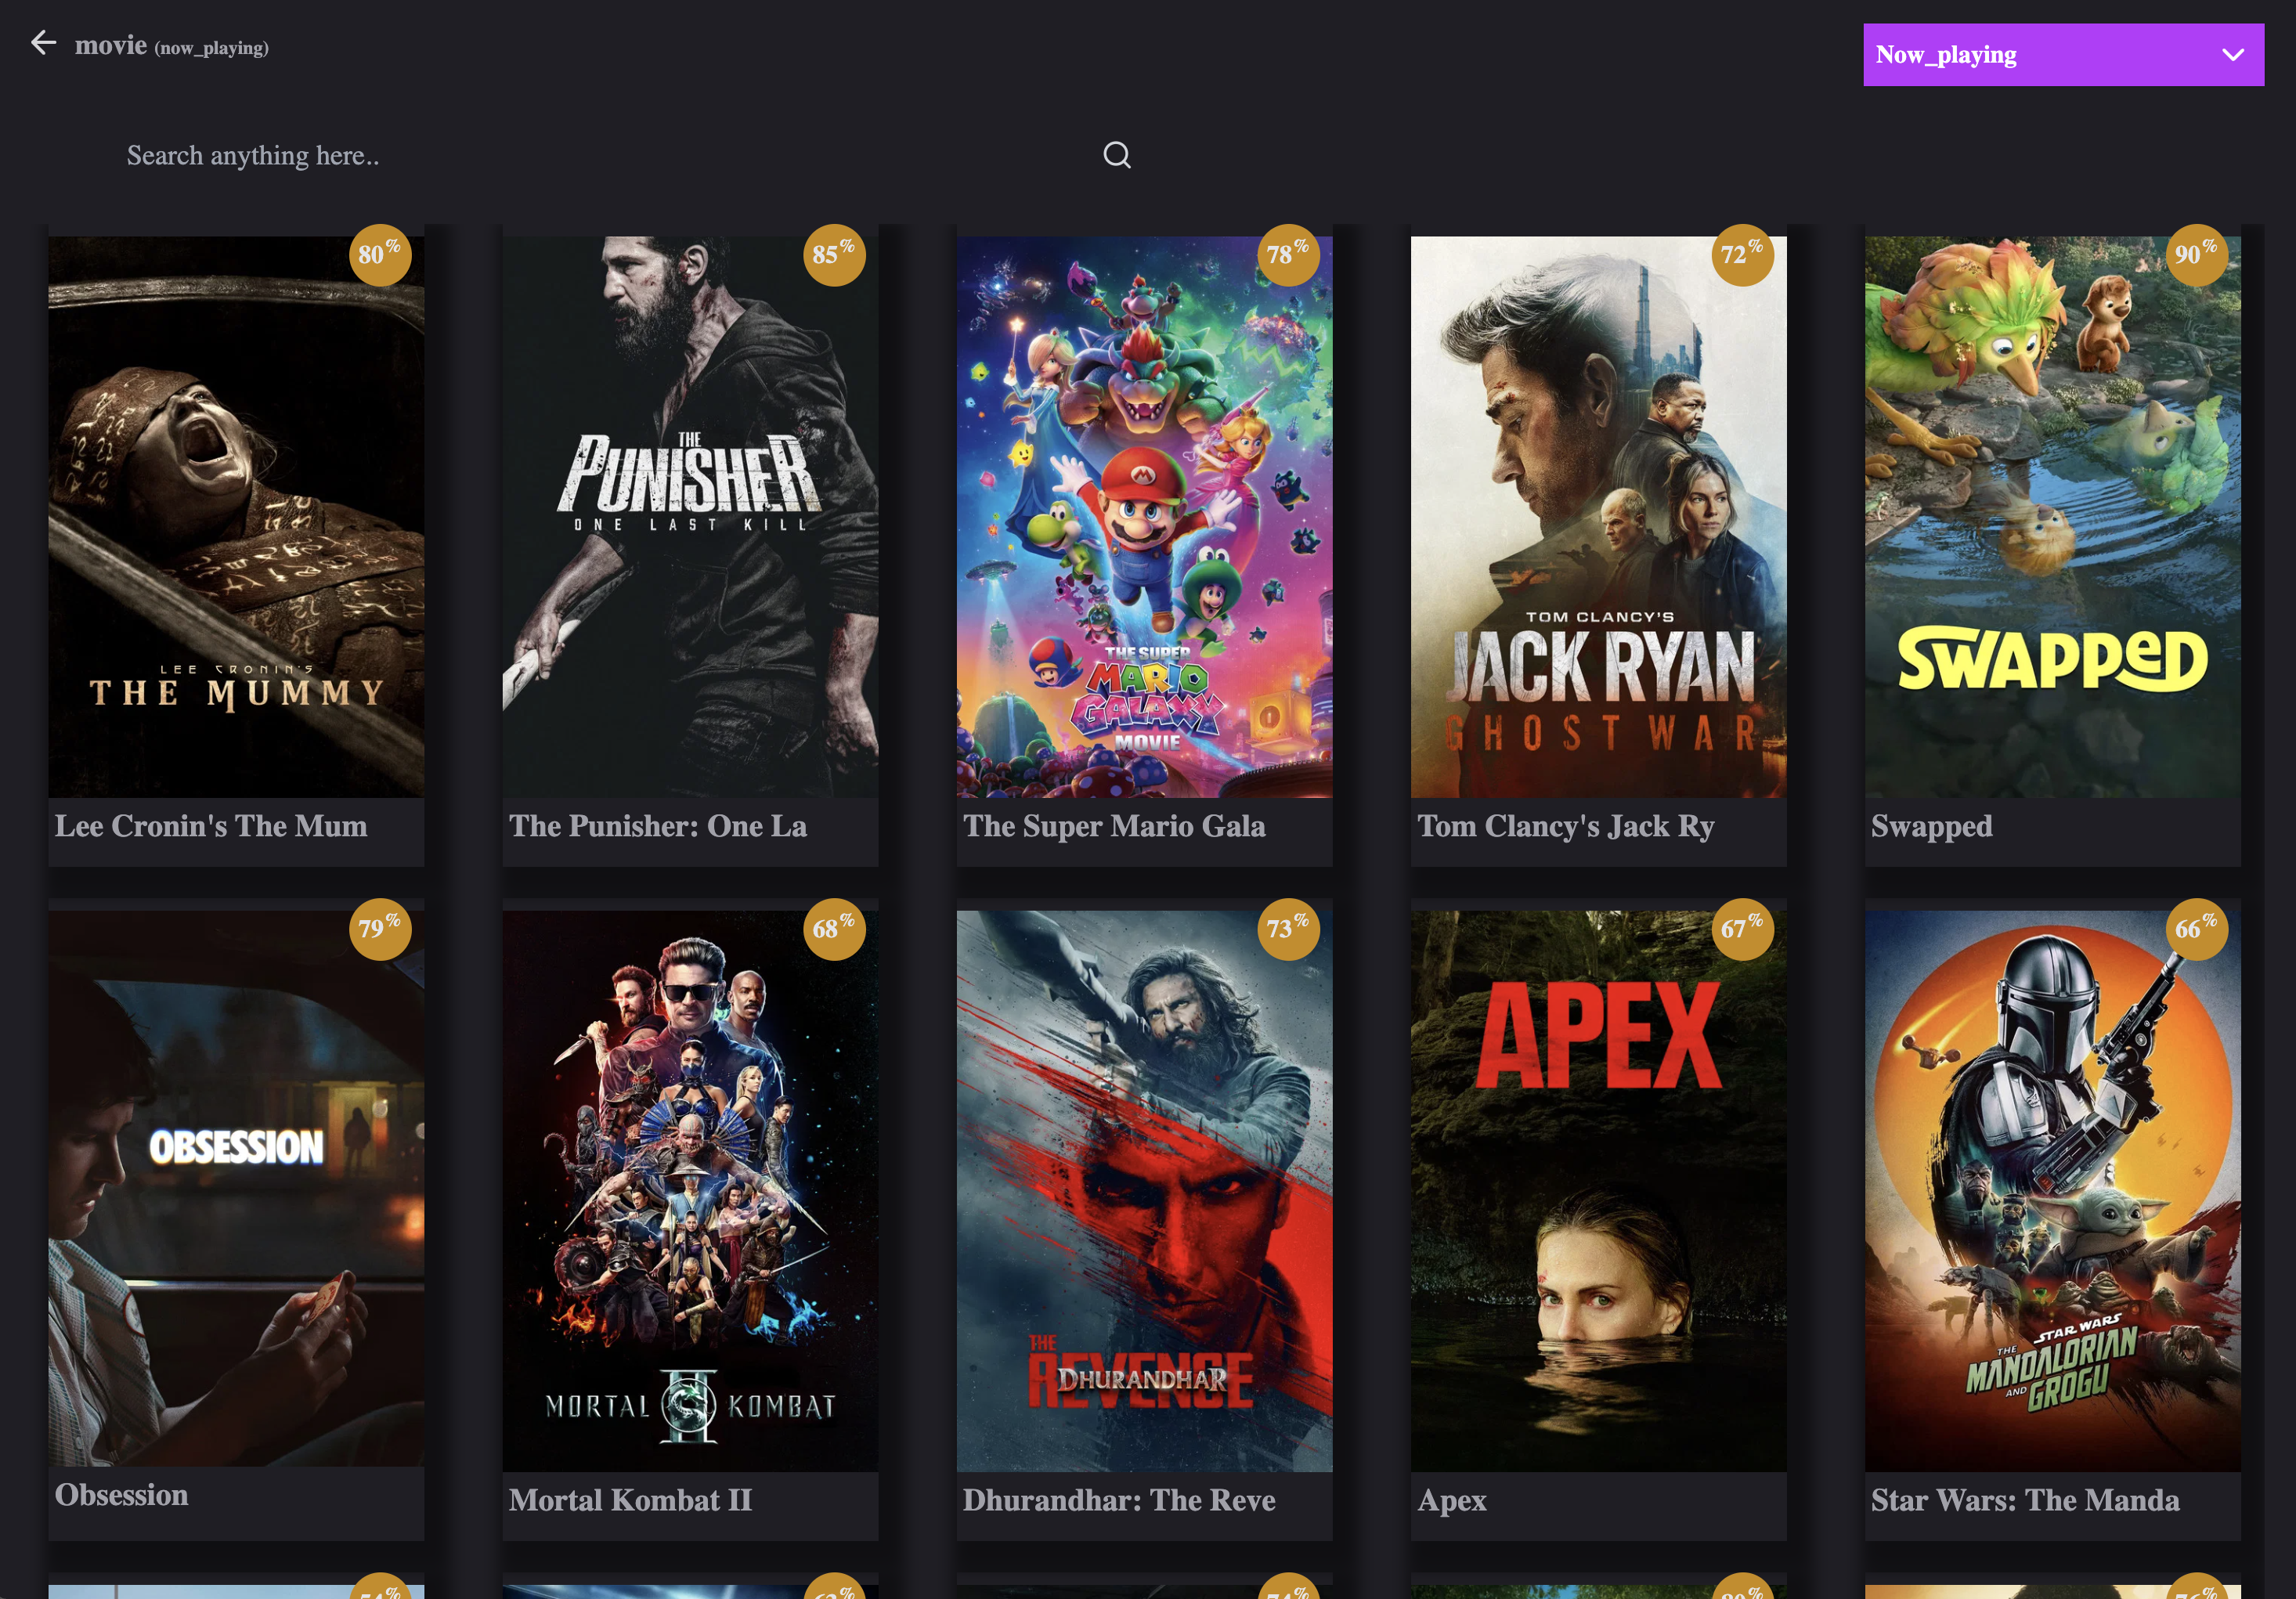Screen dimensions: 2296x1599
Task: Click the search magnifier icon
Action: (1117, 155)
